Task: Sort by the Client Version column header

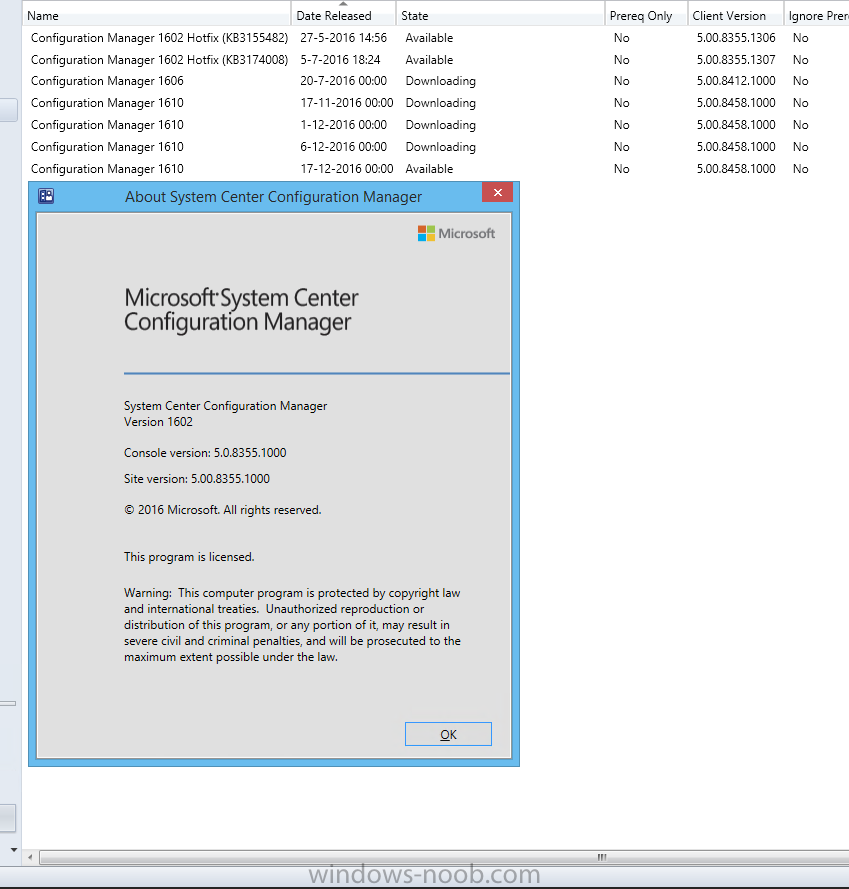Action: pyautogui.click(x=736, y=16)
